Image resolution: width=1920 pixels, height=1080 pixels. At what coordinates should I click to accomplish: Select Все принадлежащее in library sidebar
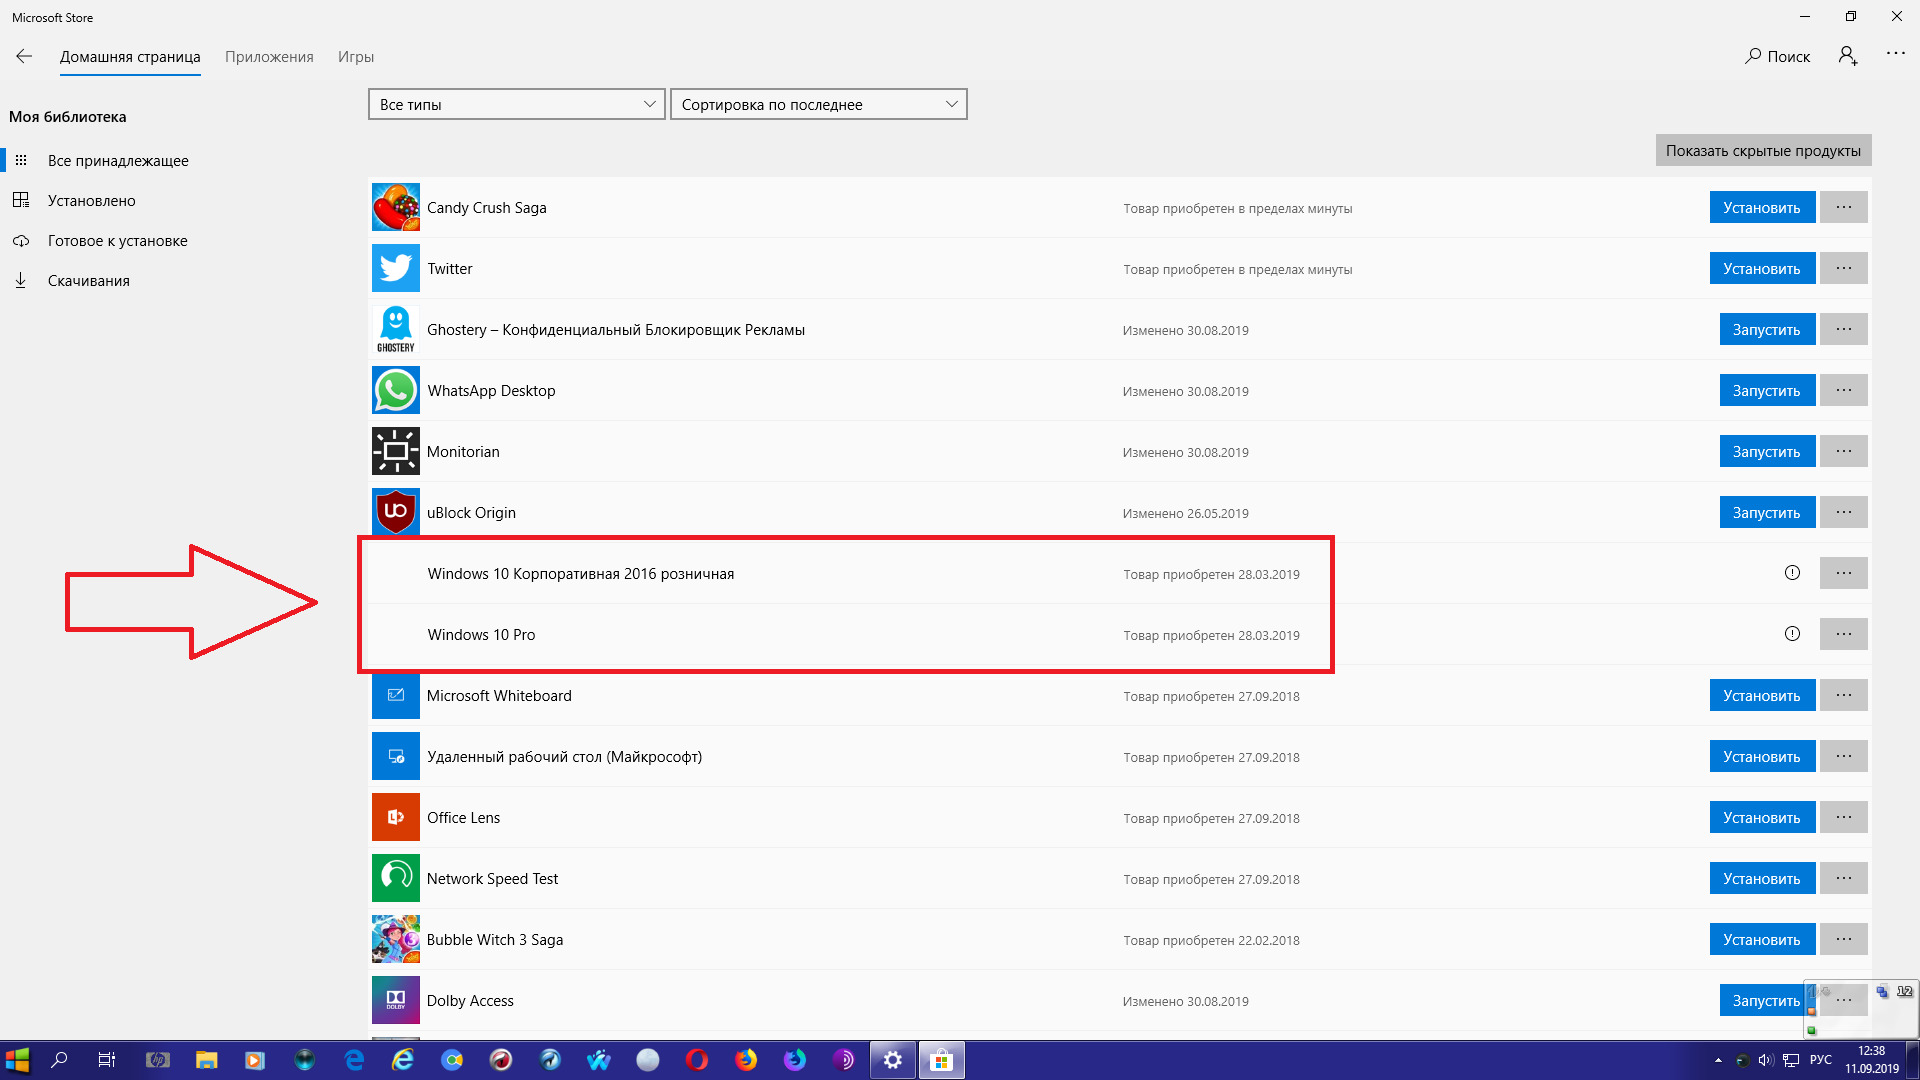point(118,161)
